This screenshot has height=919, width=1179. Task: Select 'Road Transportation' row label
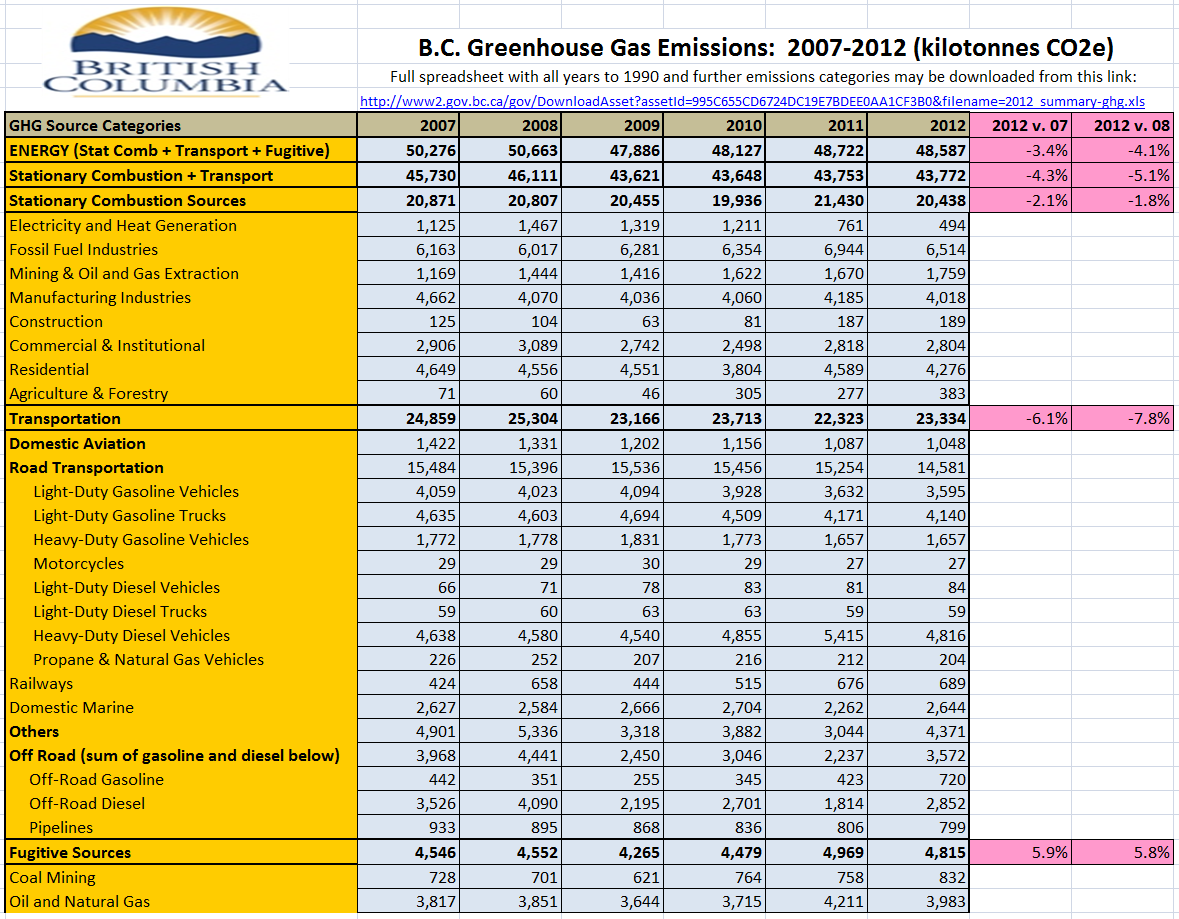181,467
